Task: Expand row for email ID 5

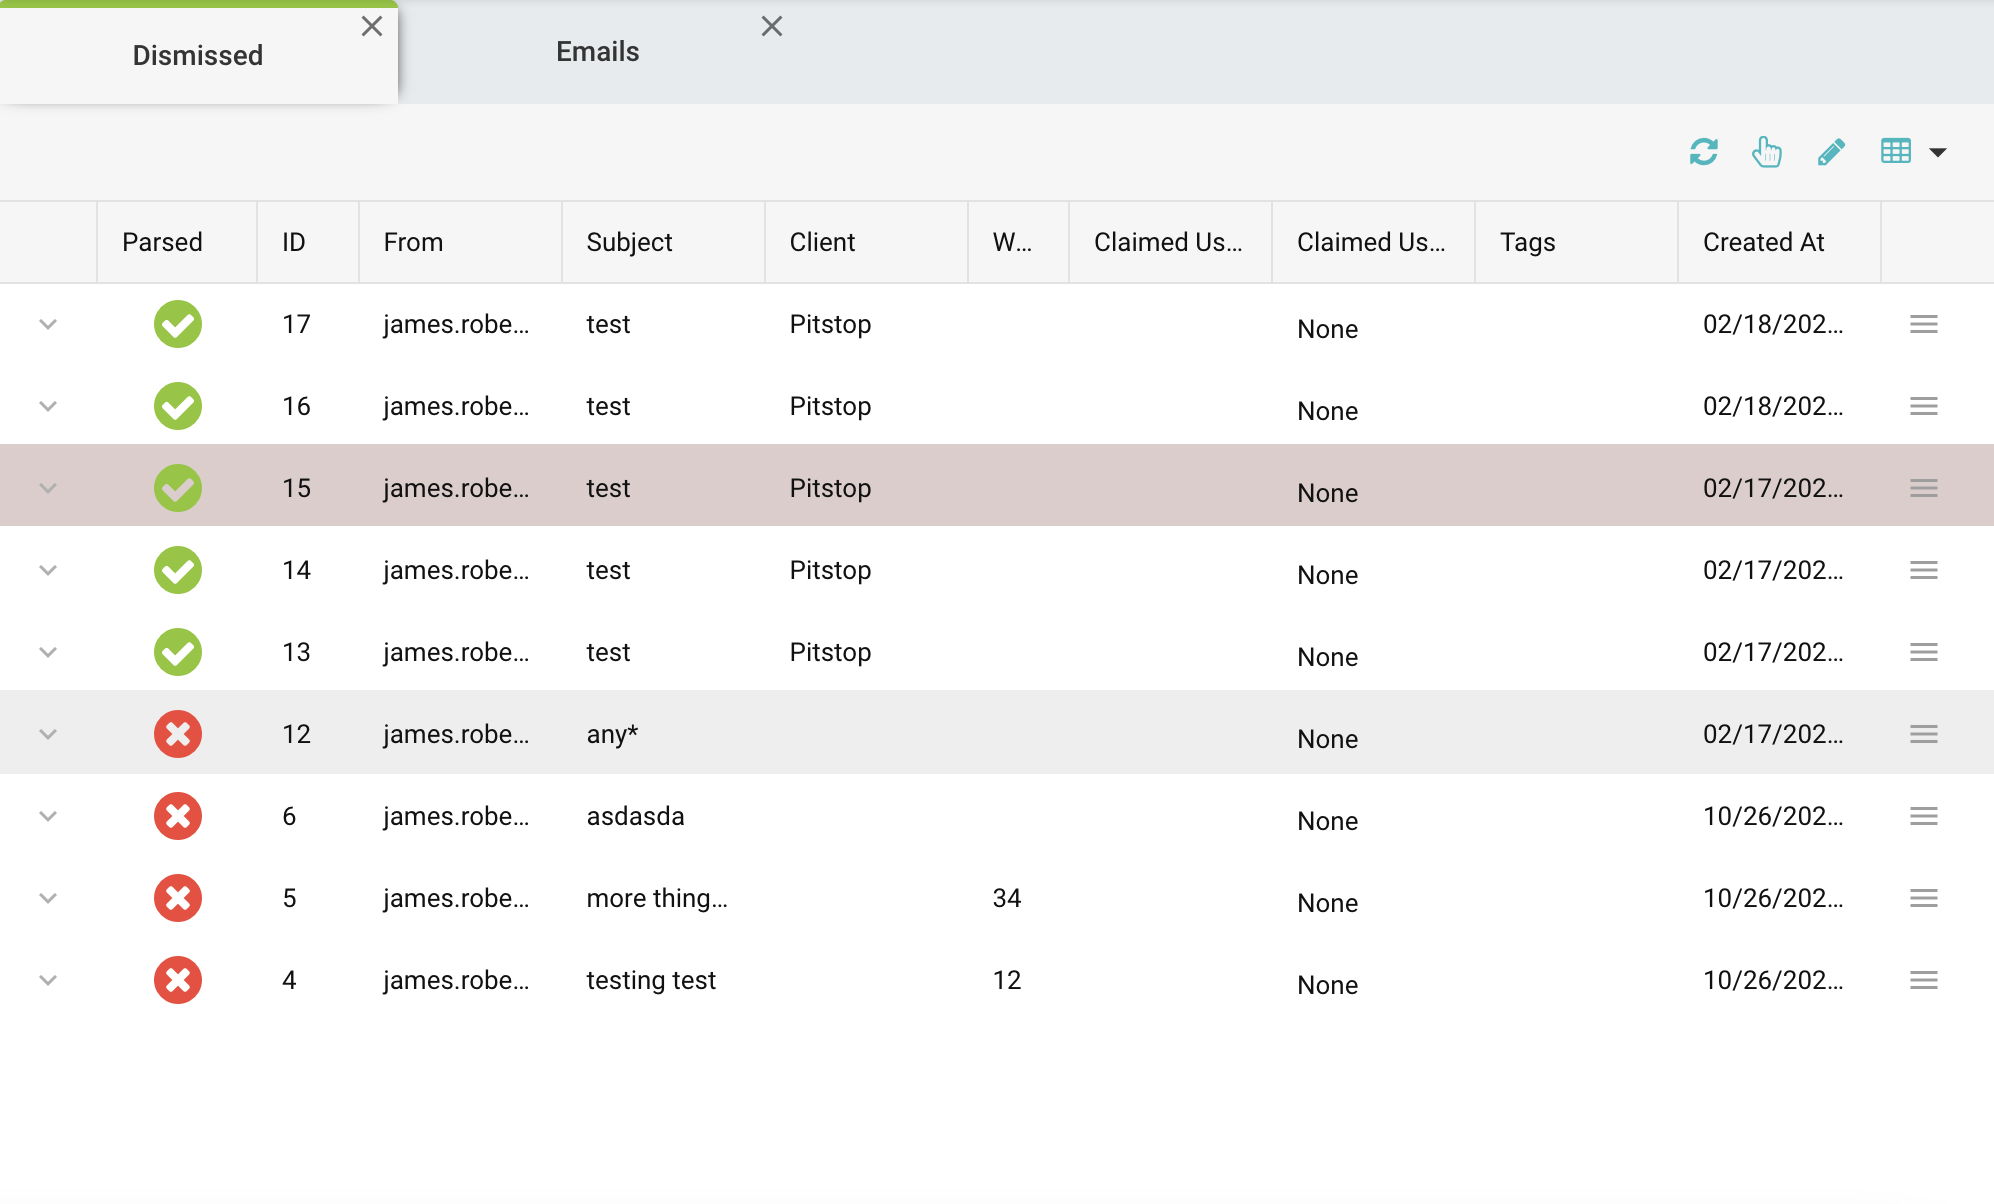Action: click(x=48, y=898)
